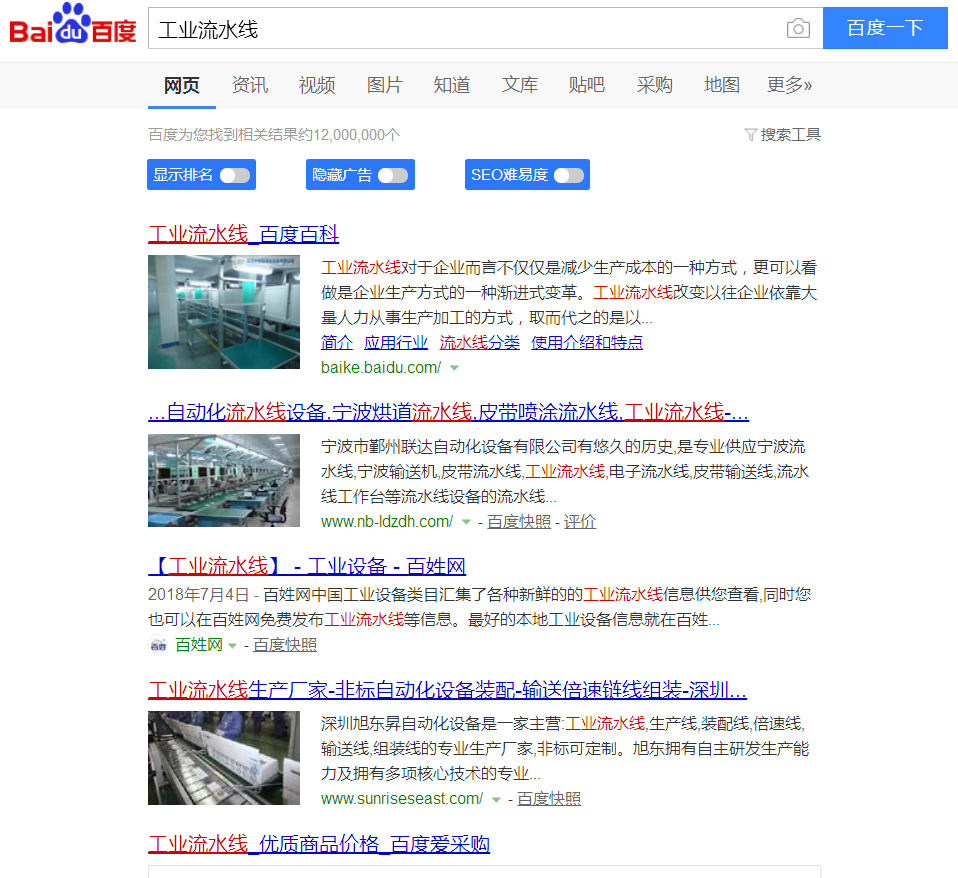
Task: Click the 百姓网 source link
Action: [199, 645]
